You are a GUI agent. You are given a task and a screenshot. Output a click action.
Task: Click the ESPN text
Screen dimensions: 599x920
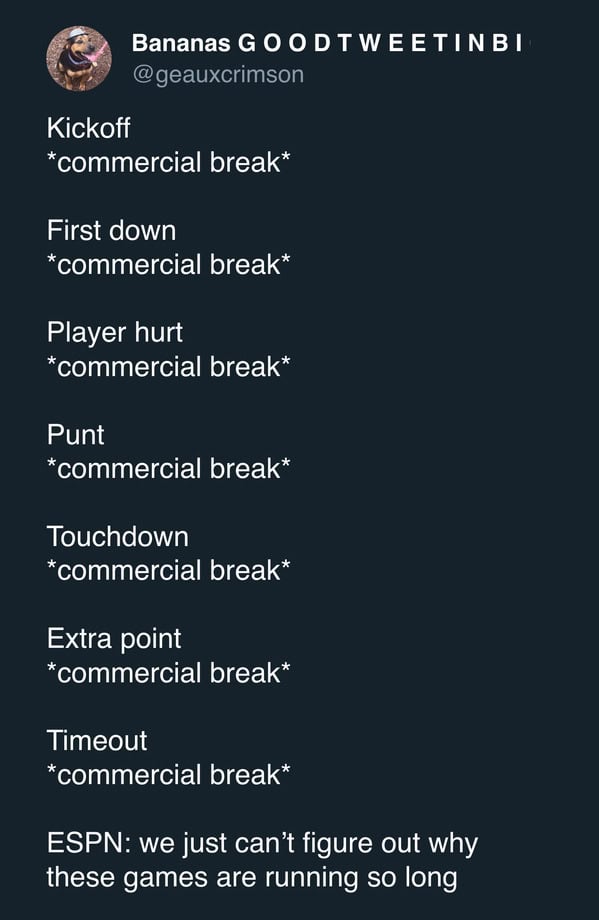tap(89, 843)
